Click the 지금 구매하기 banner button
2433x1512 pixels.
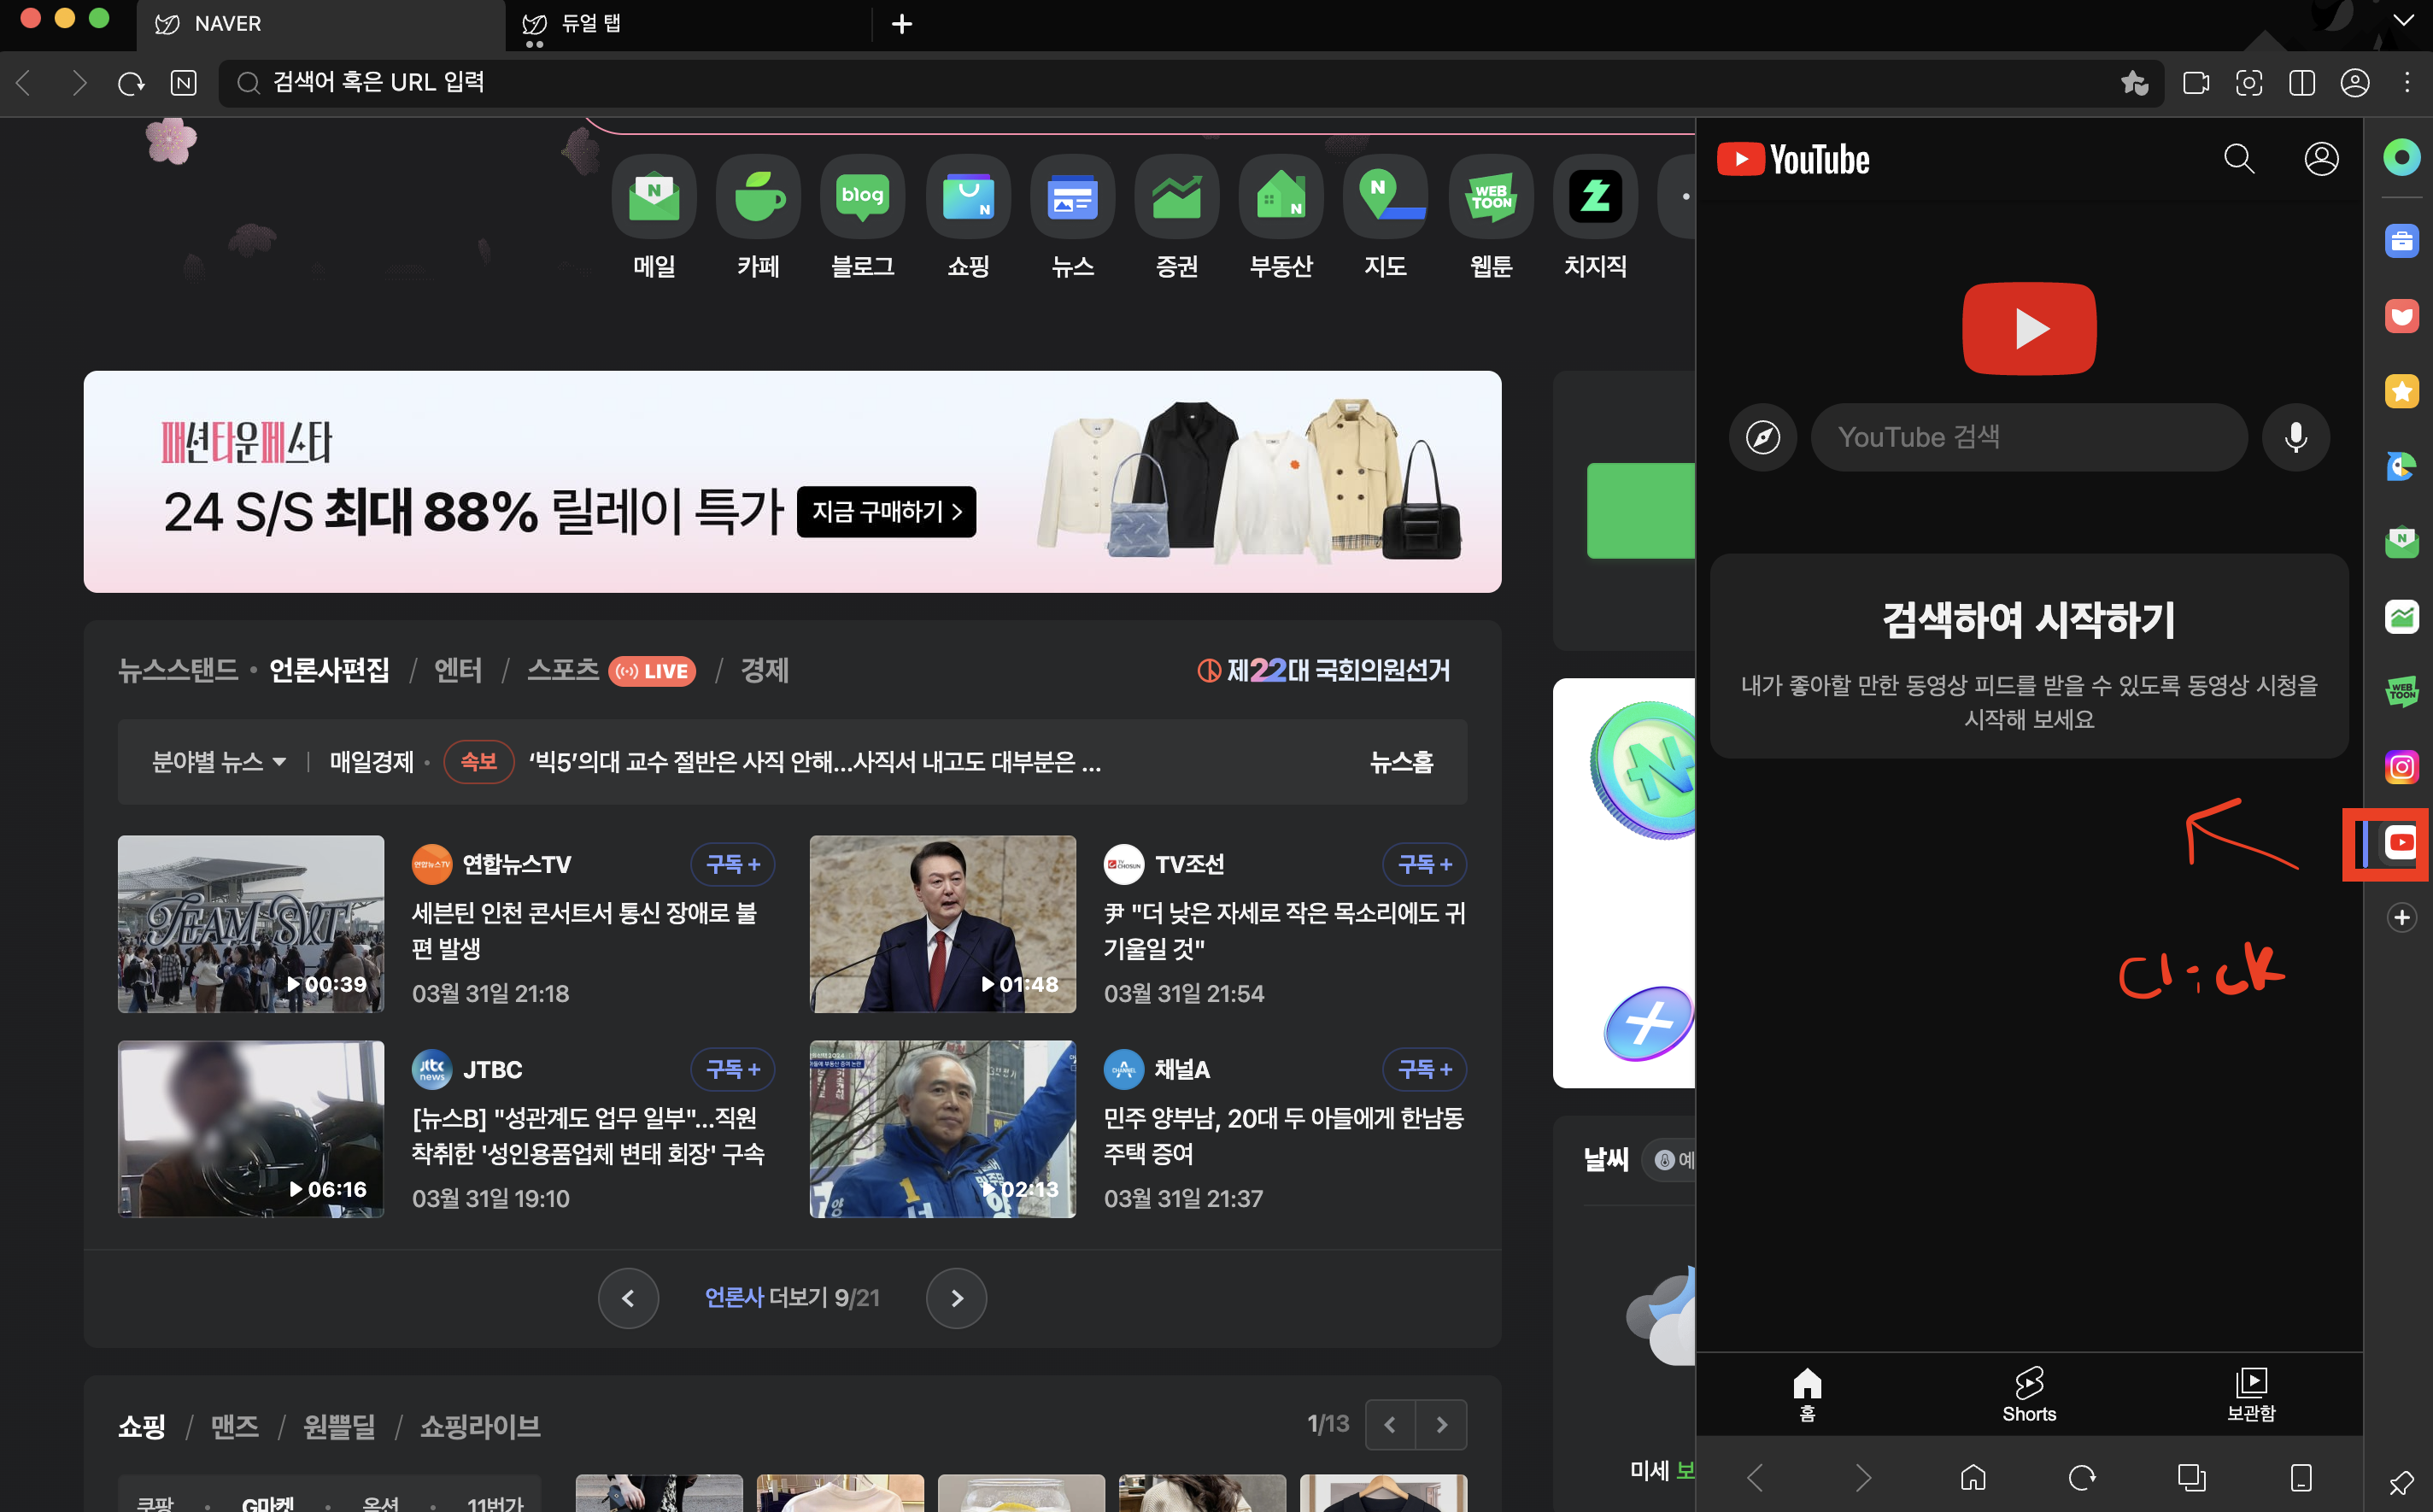tap(886, 512)
